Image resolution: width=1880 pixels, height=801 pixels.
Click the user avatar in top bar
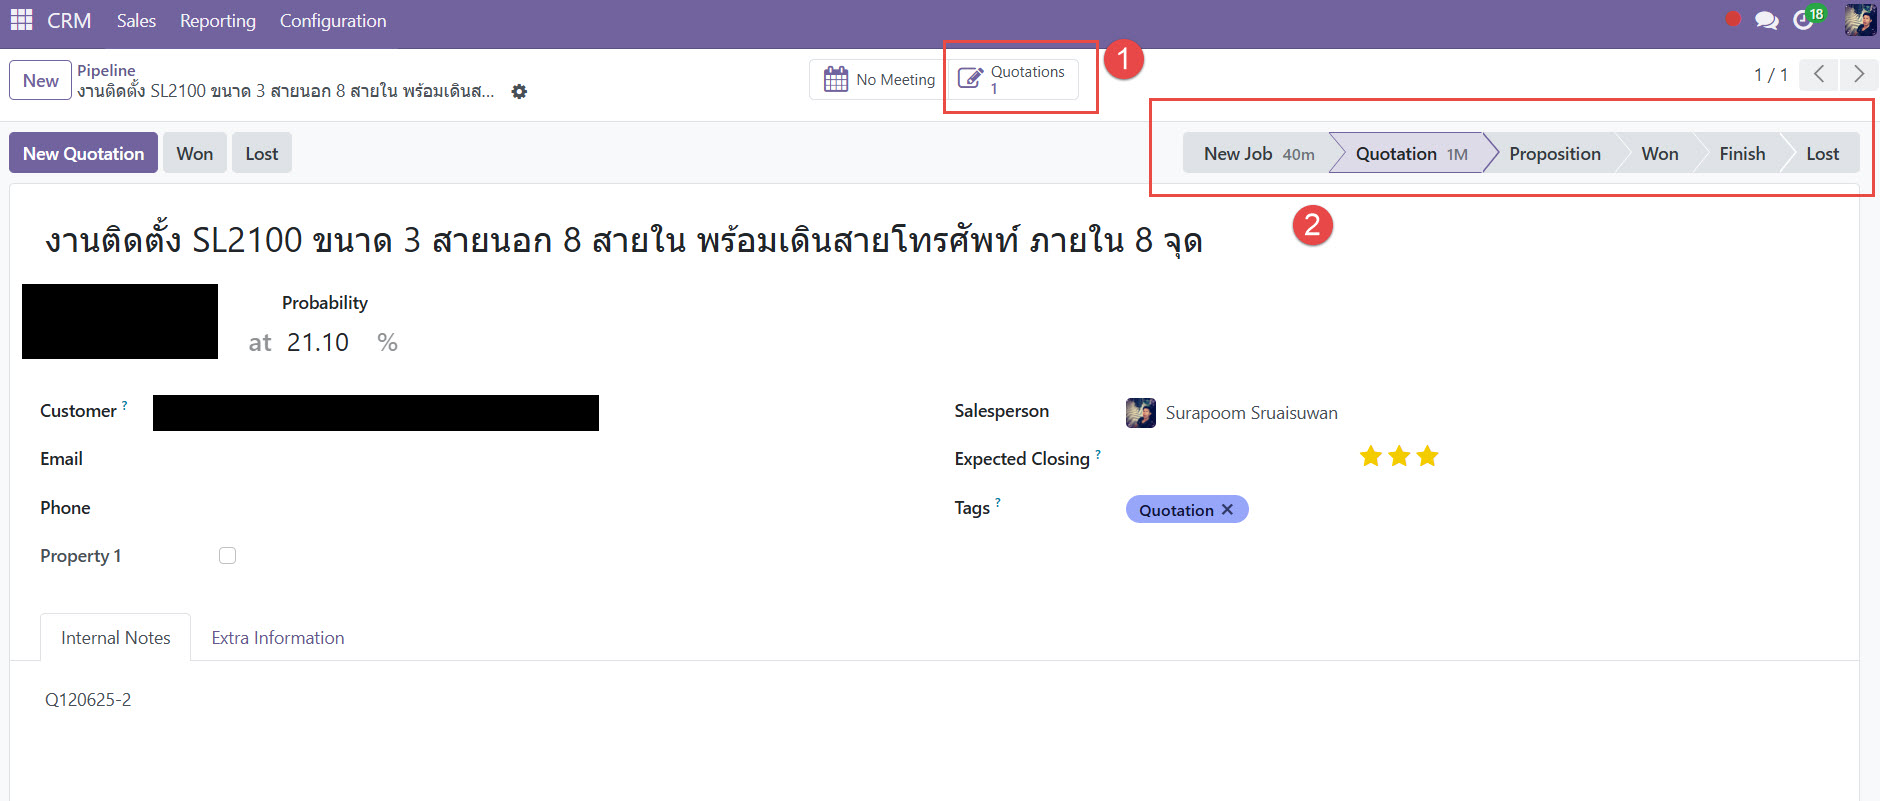click(1859, 20)
